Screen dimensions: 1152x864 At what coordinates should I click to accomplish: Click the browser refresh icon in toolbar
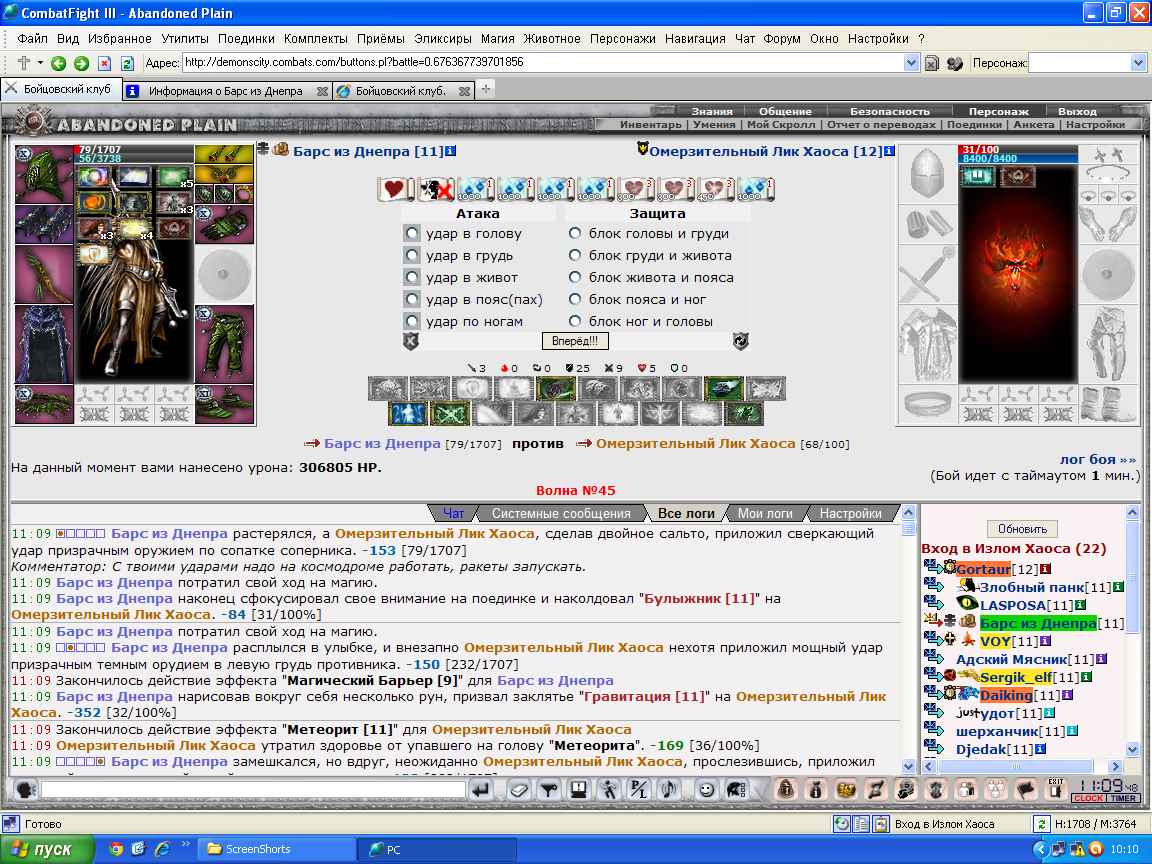click(x=127, y=64)
